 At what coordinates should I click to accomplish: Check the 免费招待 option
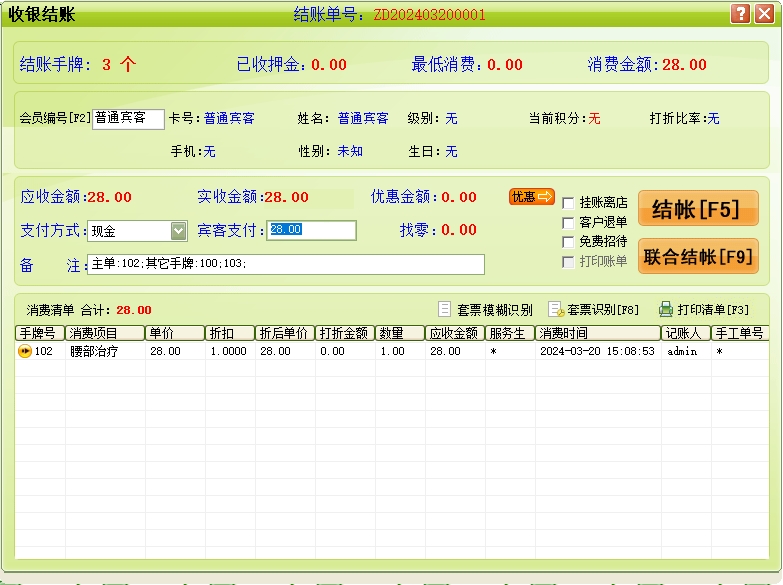point(568,242)
